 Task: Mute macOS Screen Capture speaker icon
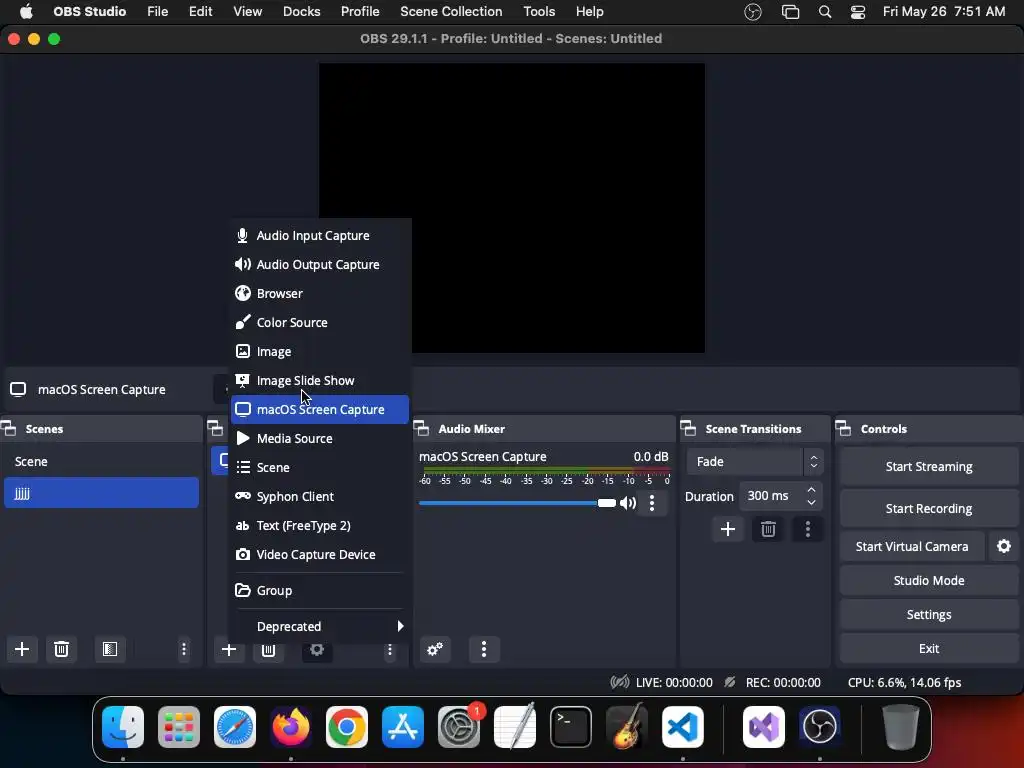[628, 503]
